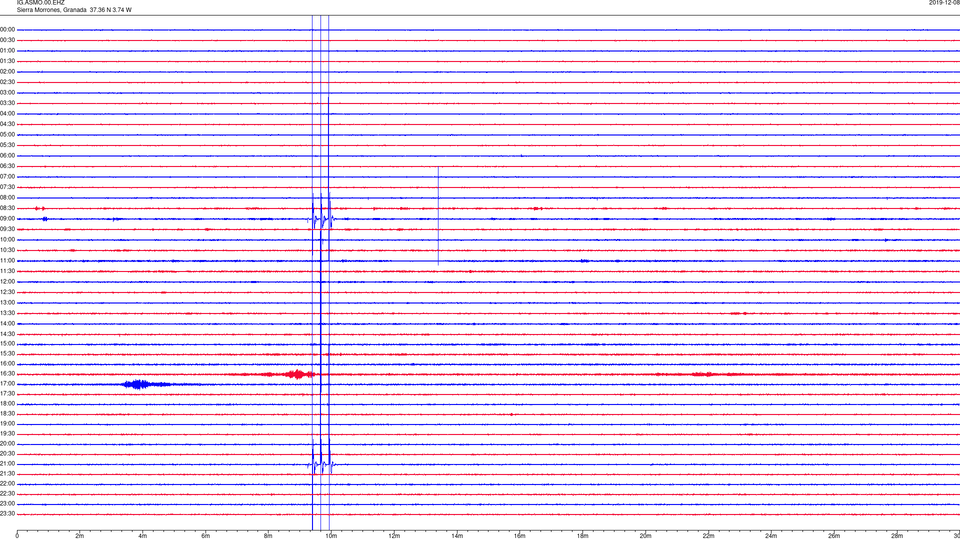The width and height of the screenshot is (960, 540).
Task: Select the 04:30 row label
Action: 7,124
